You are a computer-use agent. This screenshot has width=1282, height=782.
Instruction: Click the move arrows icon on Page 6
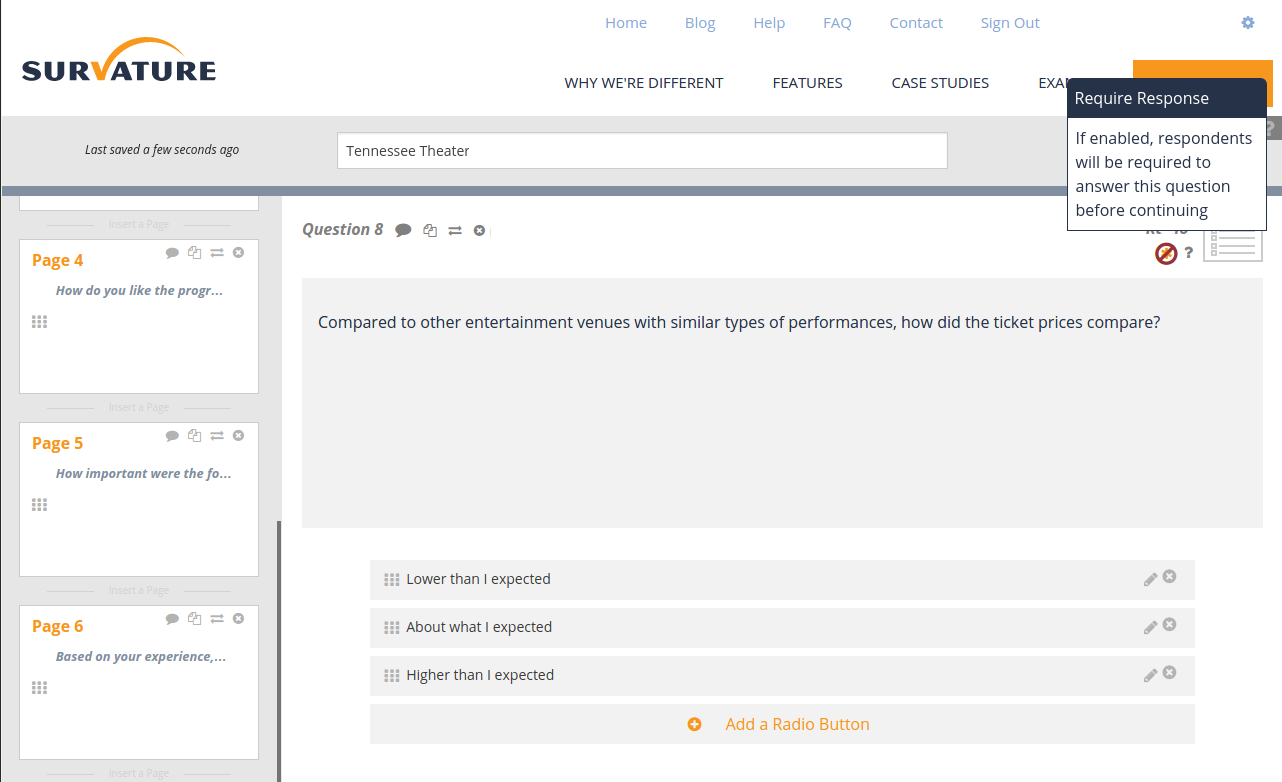click(x=217, y=619)
